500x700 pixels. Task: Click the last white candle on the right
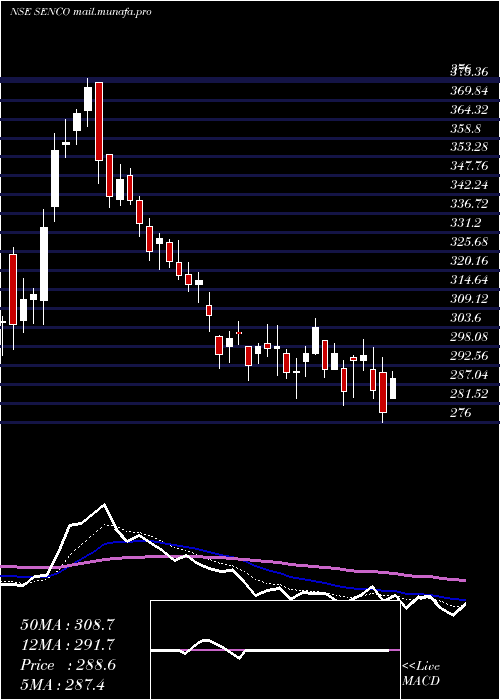point(393,388)
